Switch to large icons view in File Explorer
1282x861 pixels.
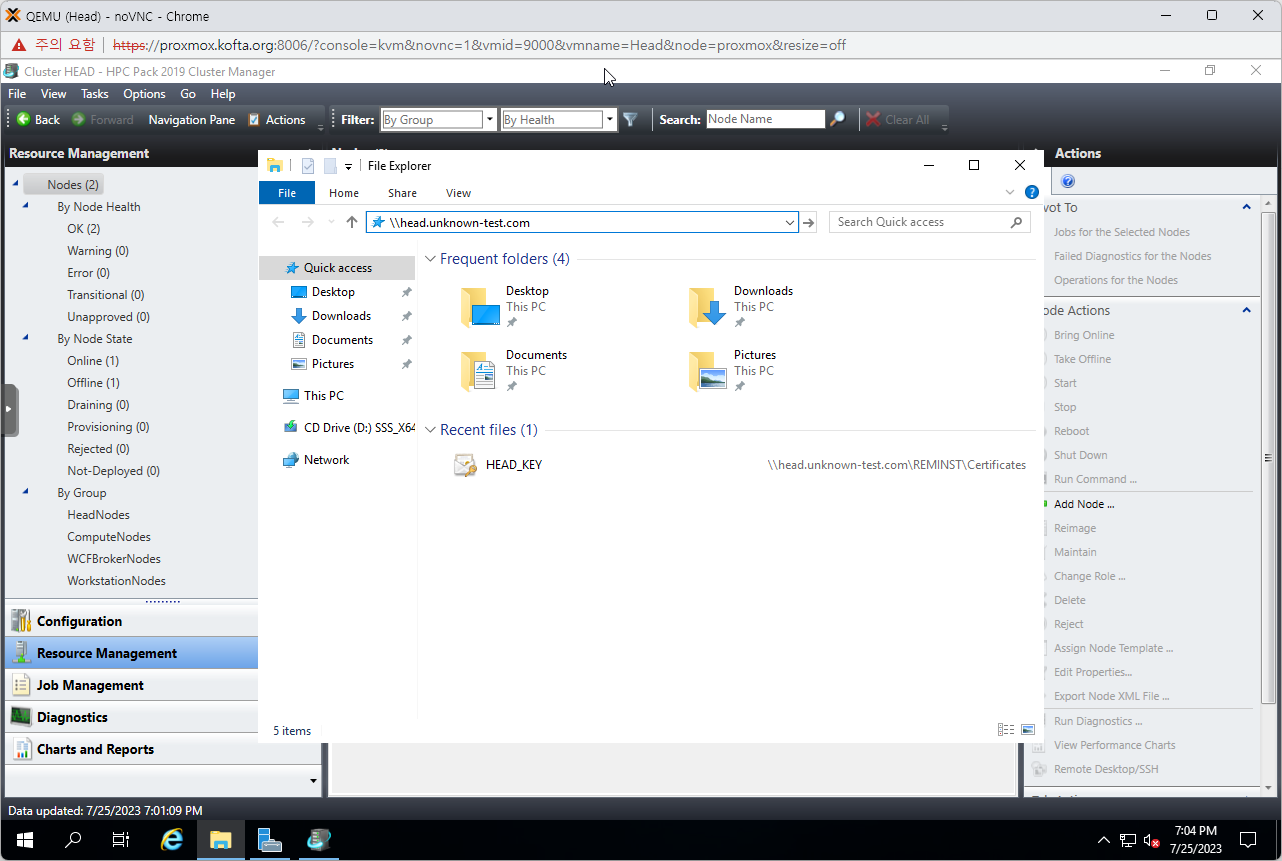click(1027, 730)
